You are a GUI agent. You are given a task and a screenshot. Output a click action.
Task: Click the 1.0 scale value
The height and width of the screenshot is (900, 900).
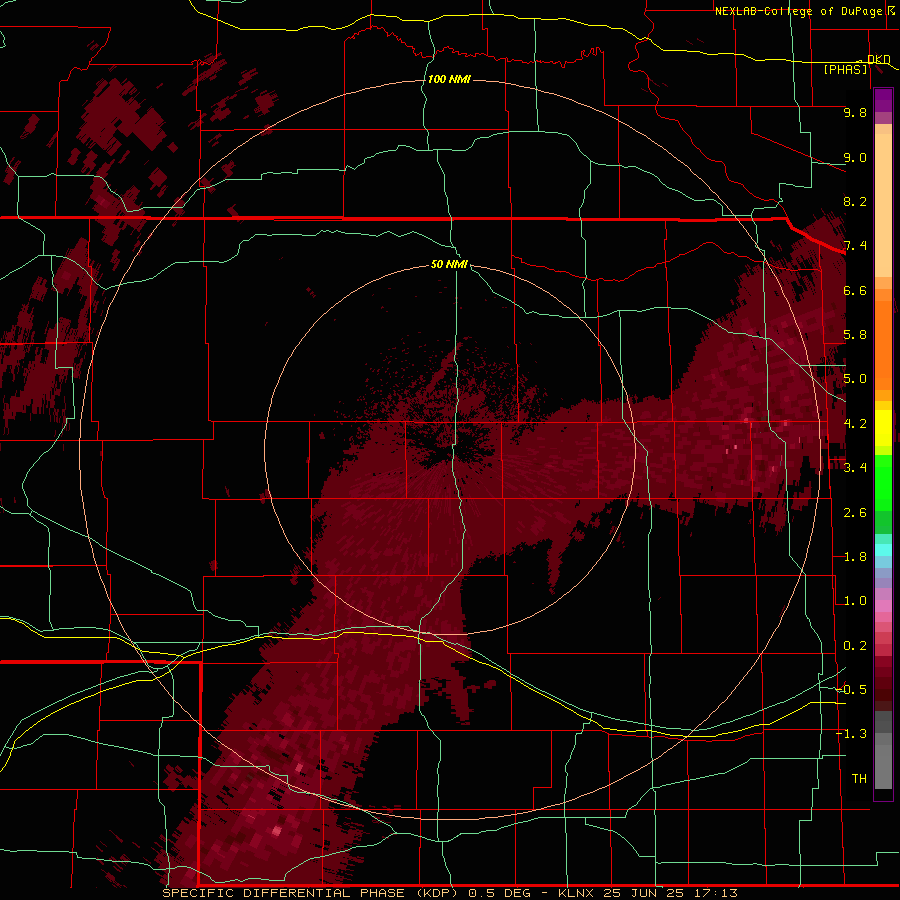[855, 601]
